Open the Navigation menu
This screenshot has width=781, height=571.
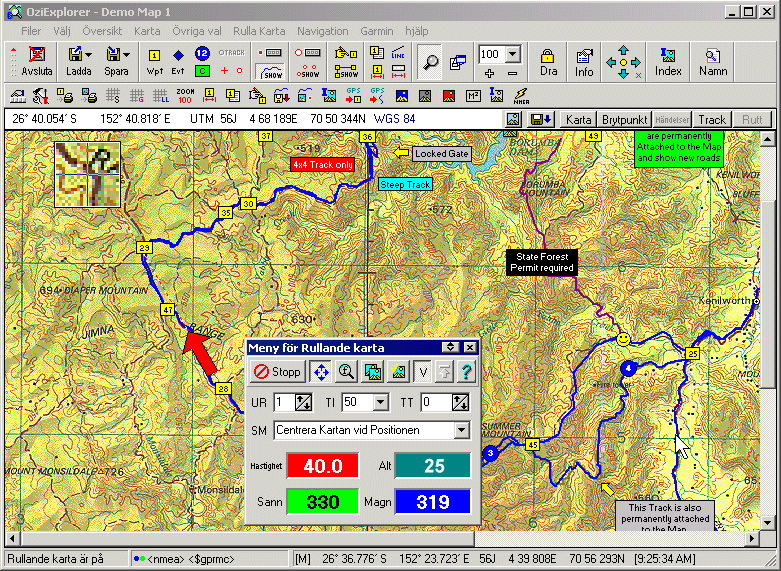click(323, 31)
